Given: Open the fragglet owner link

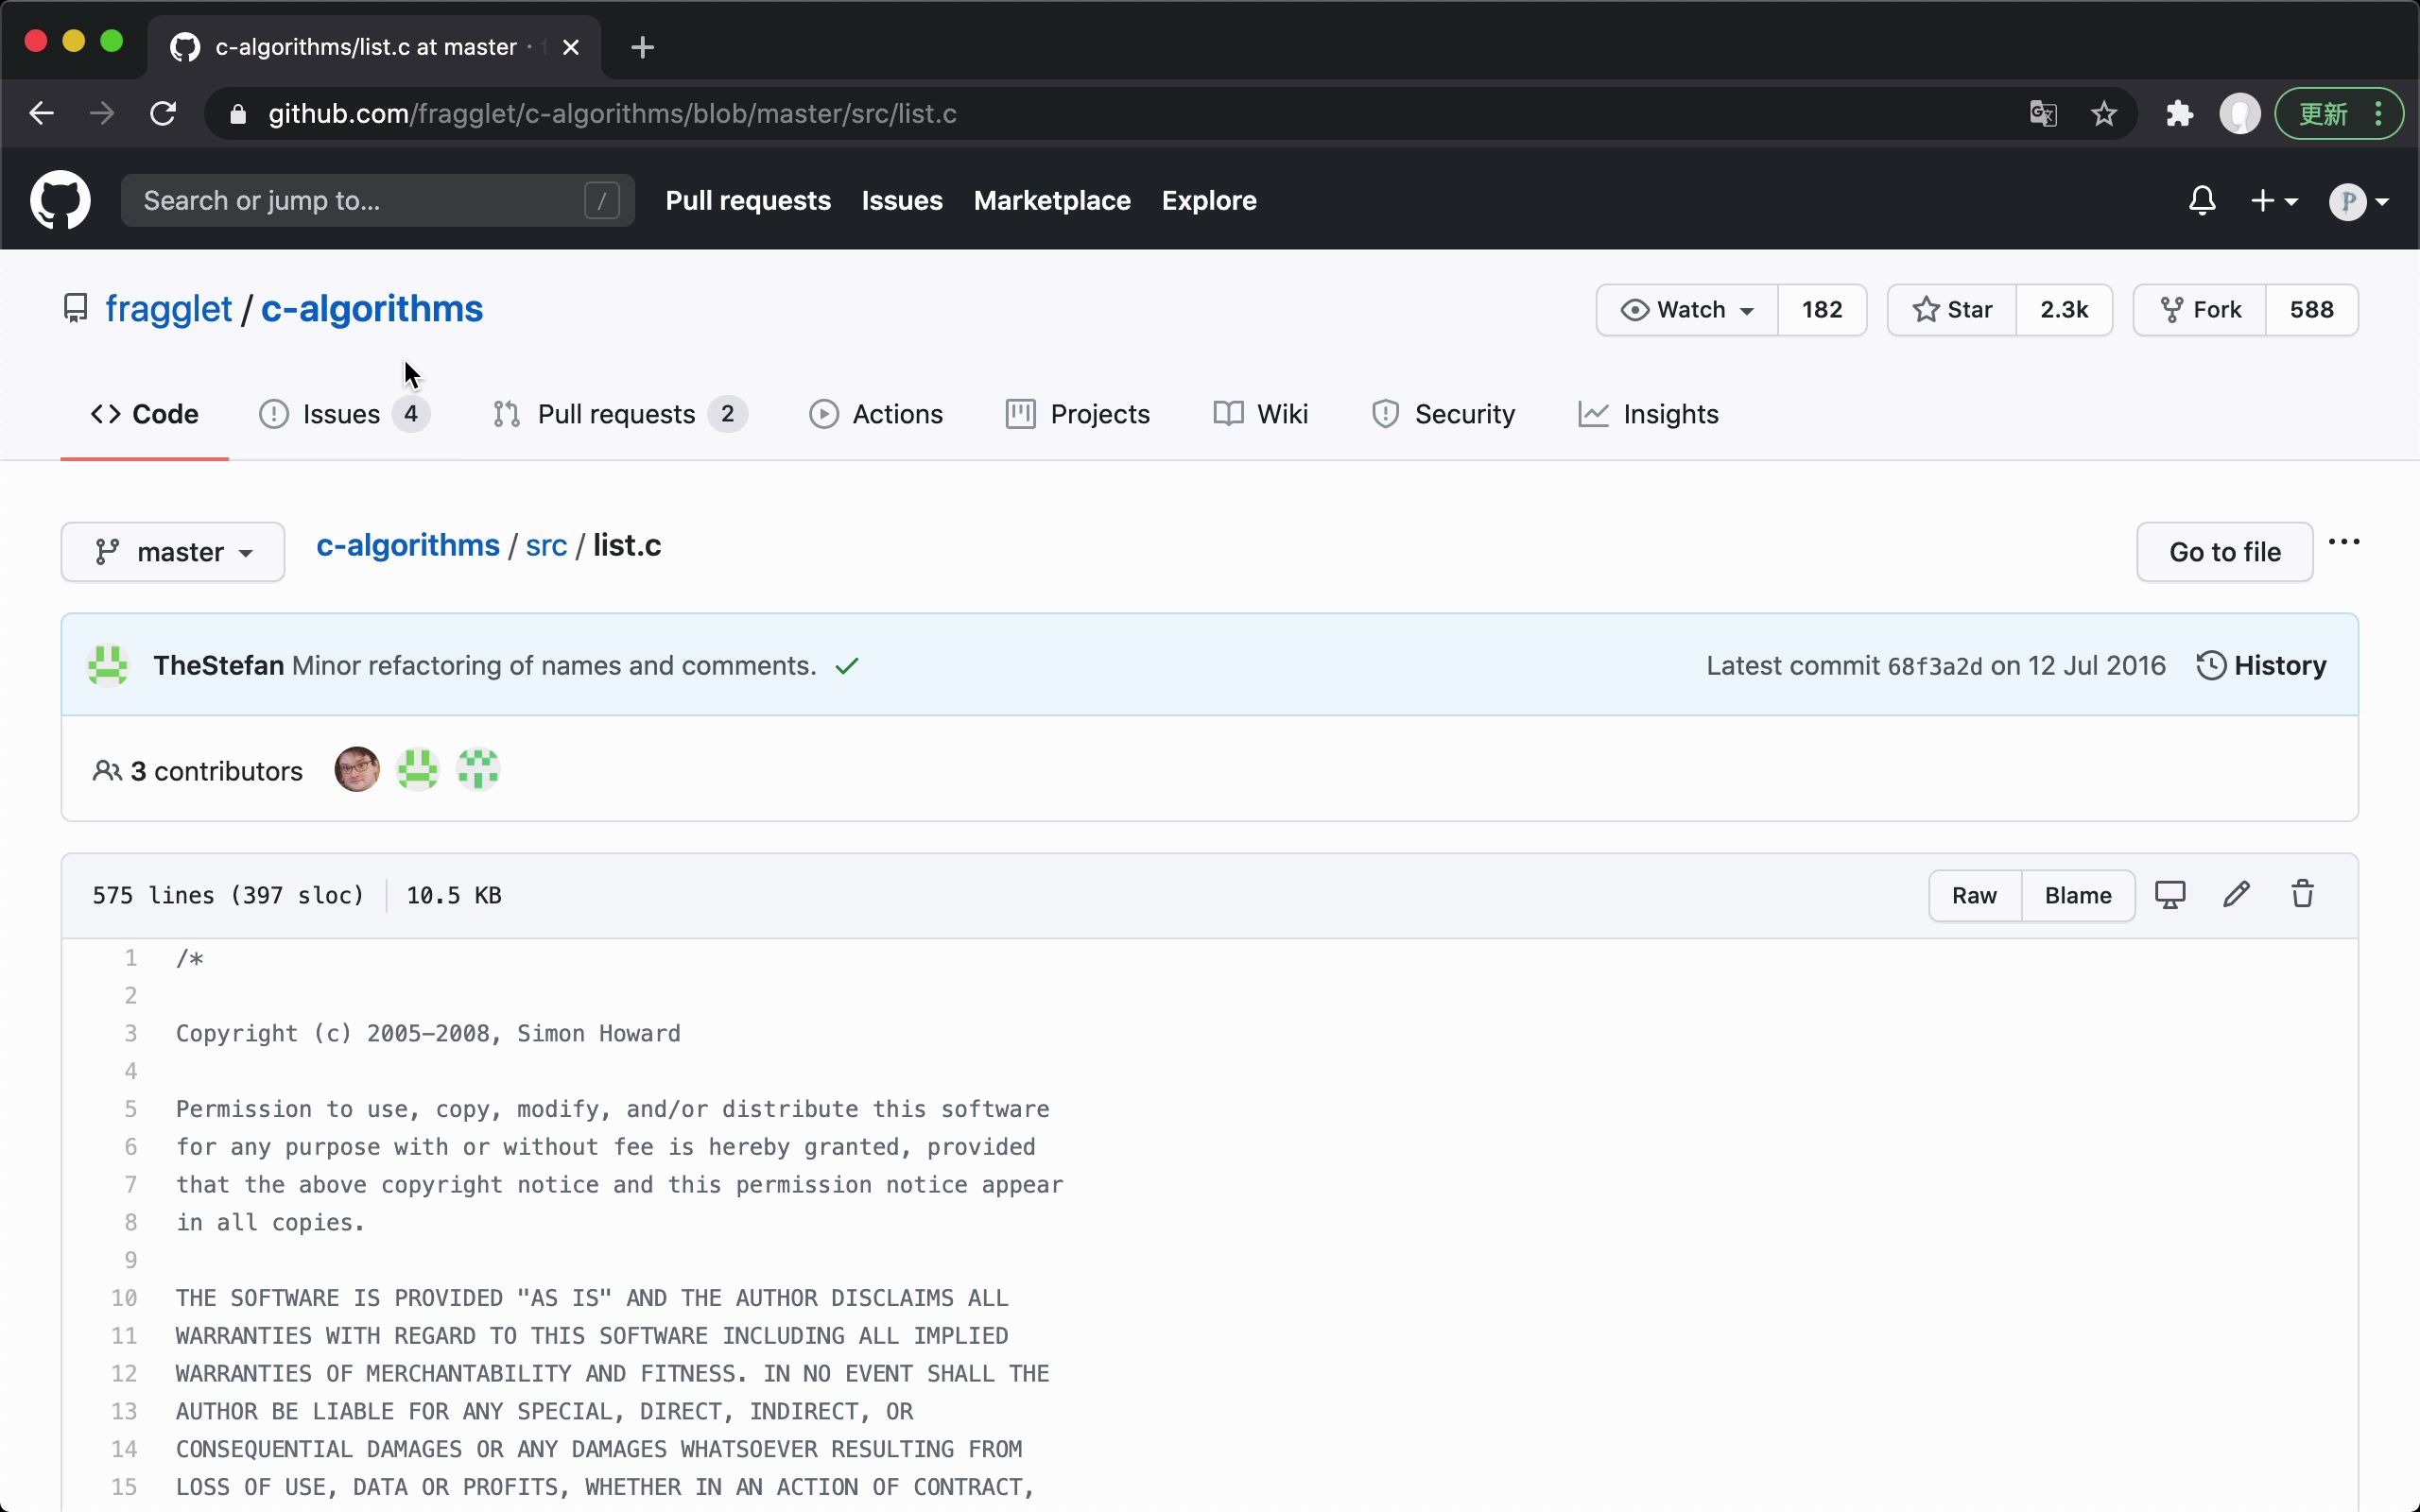Looking at the screenshot, I should click(x=168, y=309).
